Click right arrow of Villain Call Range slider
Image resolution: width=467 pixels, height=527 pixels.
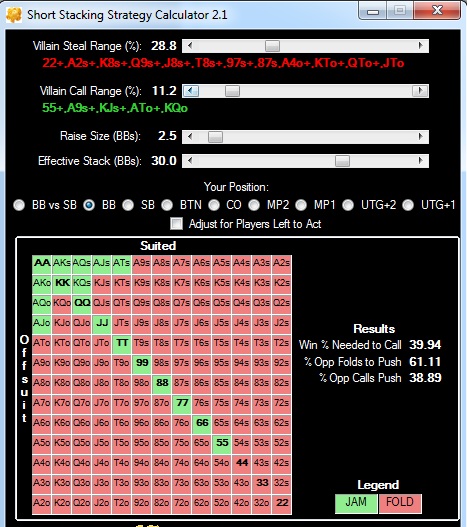[x=420, y=91]
